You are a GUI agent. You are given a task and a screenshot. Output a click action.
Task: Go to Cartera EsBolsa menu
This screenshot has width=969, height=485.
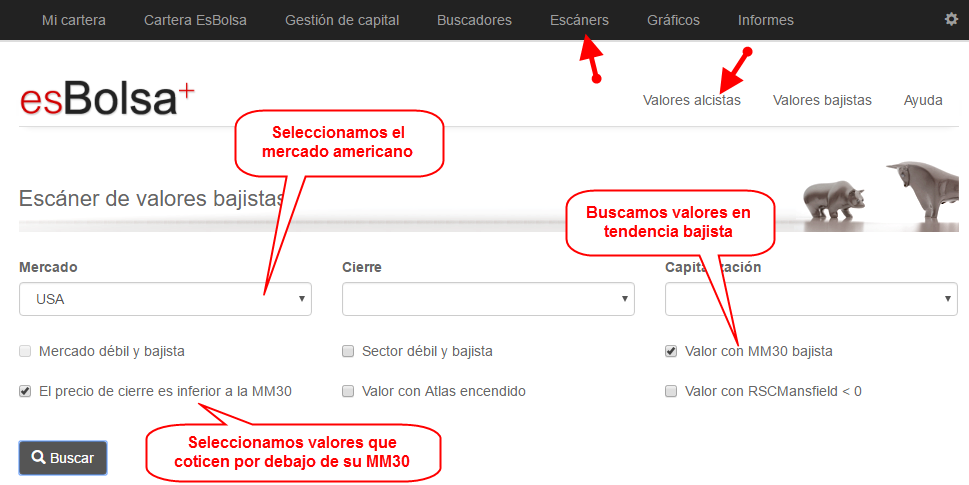coord(195,20)
